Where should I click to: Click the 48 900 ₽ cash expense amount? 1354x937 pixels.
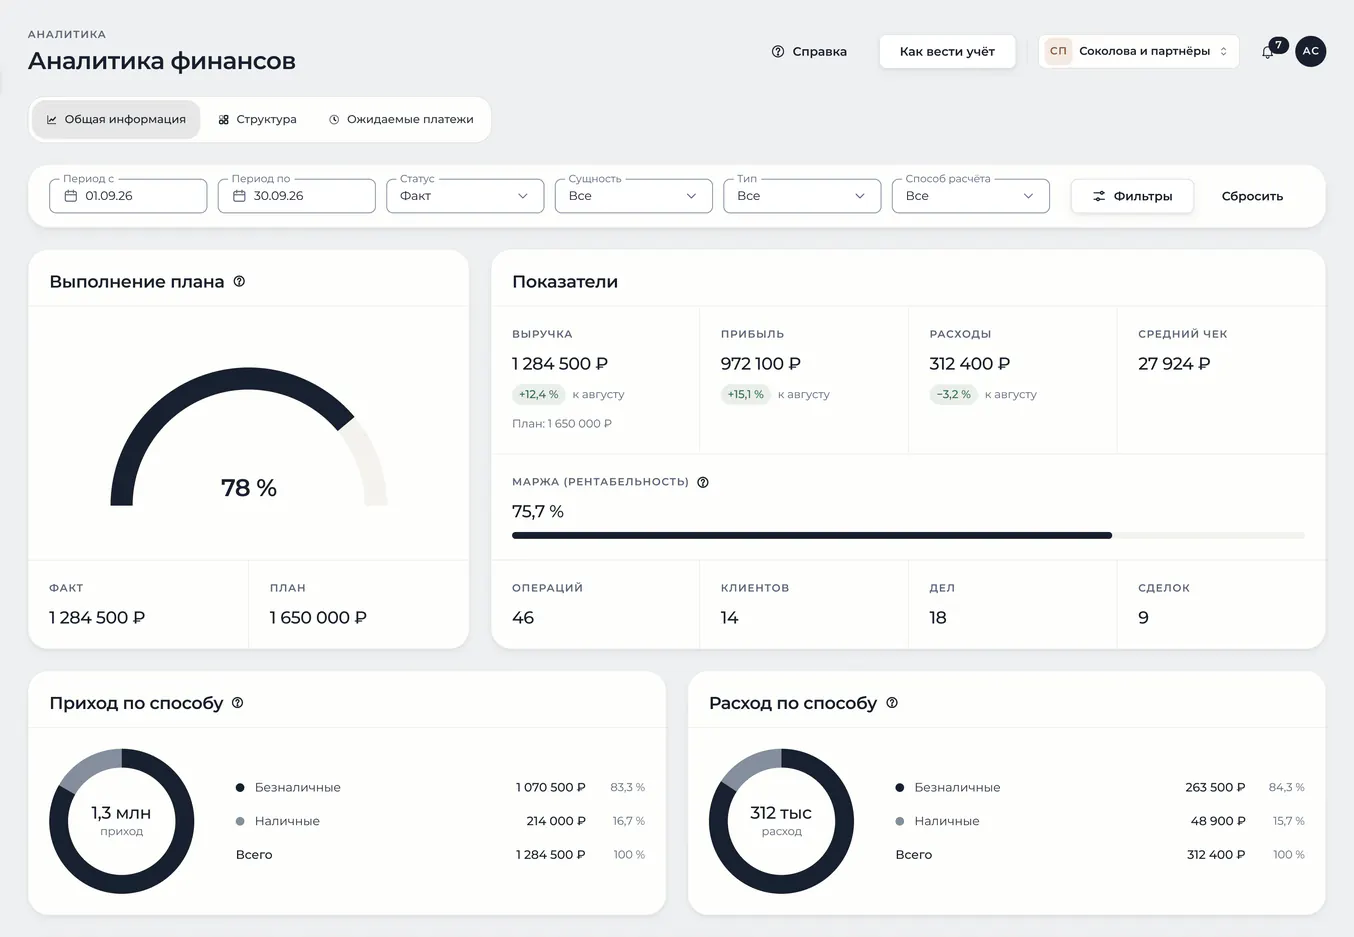[1218, 821]
